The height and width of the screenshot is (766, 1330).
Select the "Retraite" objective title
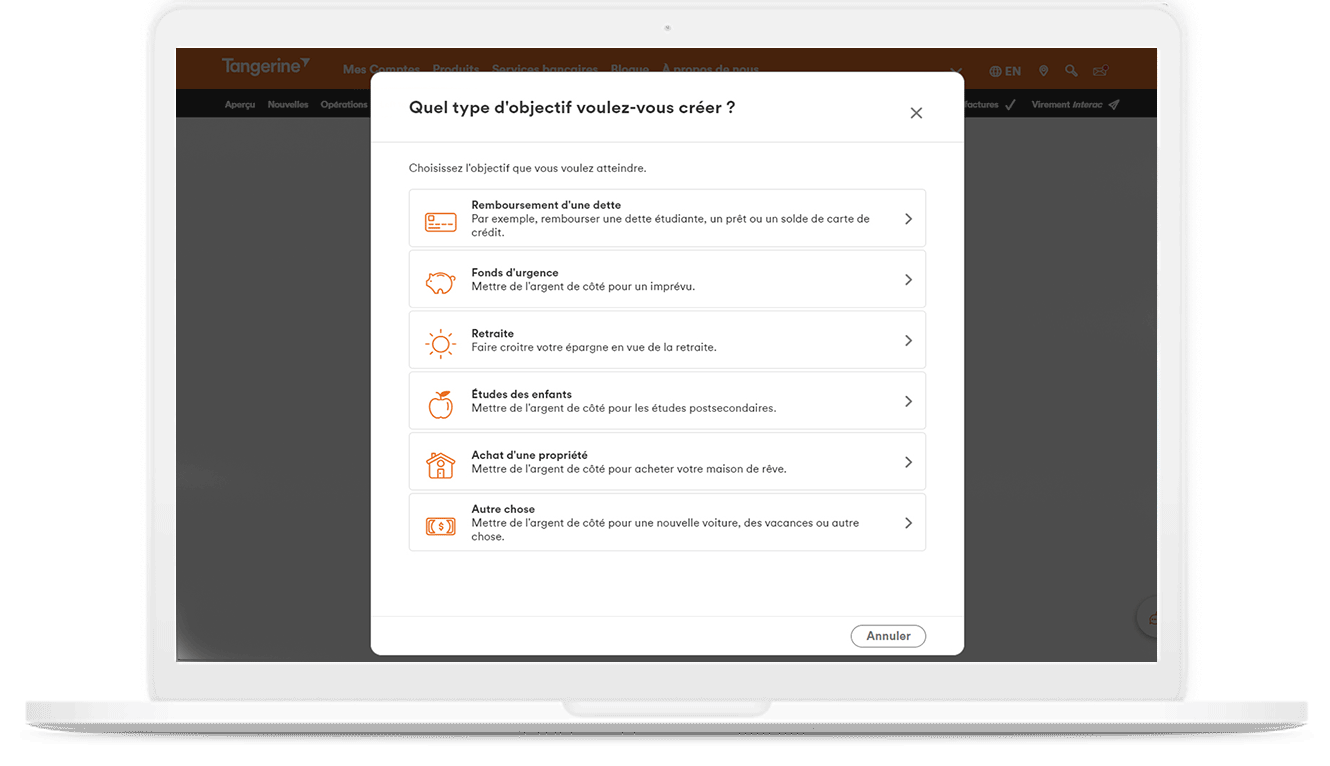point(492,333)
